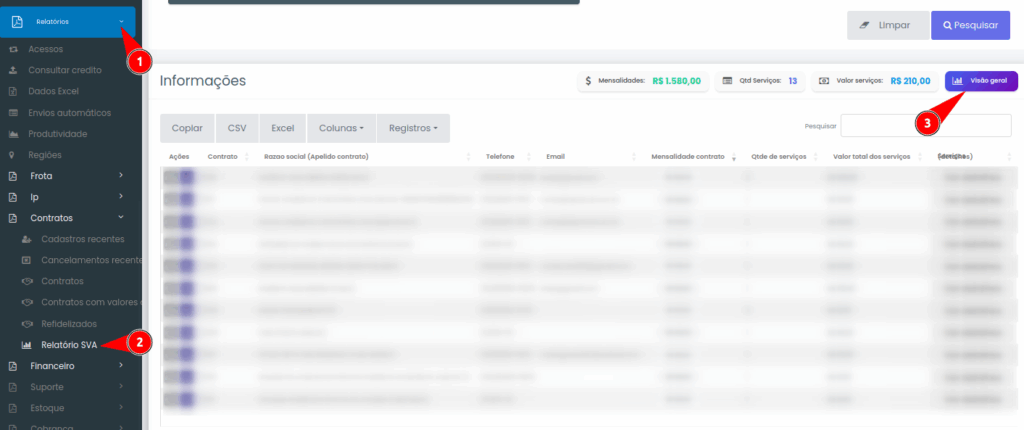1024x430 pixels.
Task: Click the Consultar credito user icon
Action: (x=13, y=70)
